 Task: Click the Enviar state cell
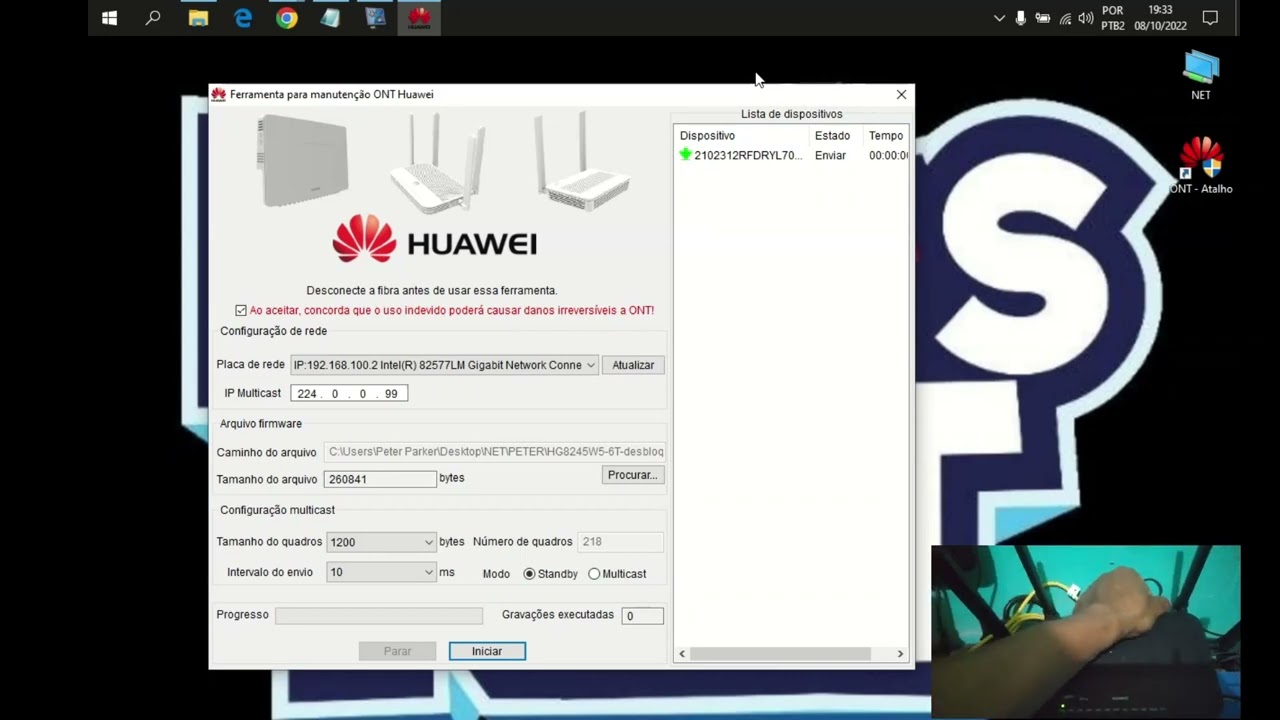[830, 155]
